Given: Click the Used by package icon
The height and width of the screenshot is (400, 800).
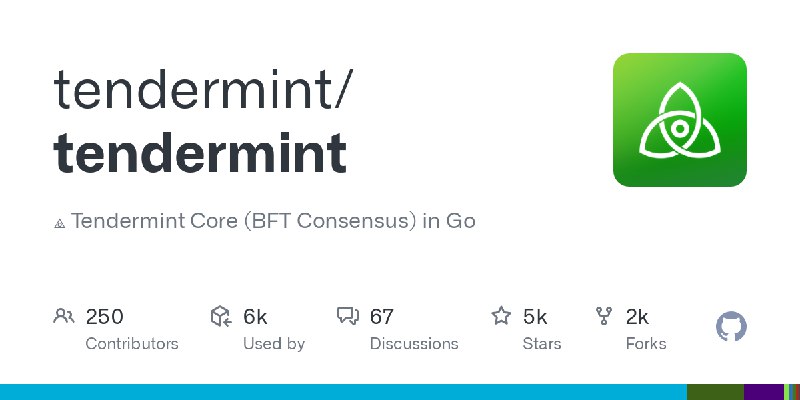Looking at the screenshot, I should click(x=221, y=317).
